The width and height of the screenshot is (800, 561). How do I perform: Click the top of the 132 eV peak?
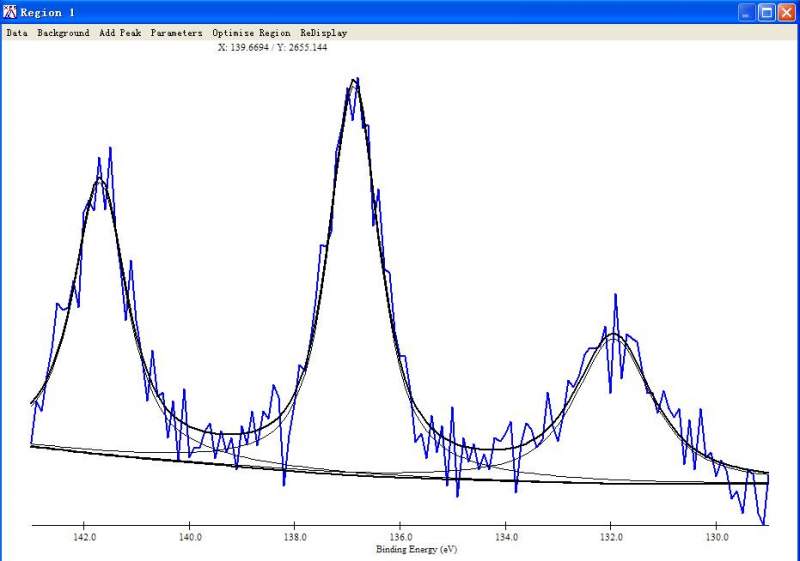[x=613, y=334]
